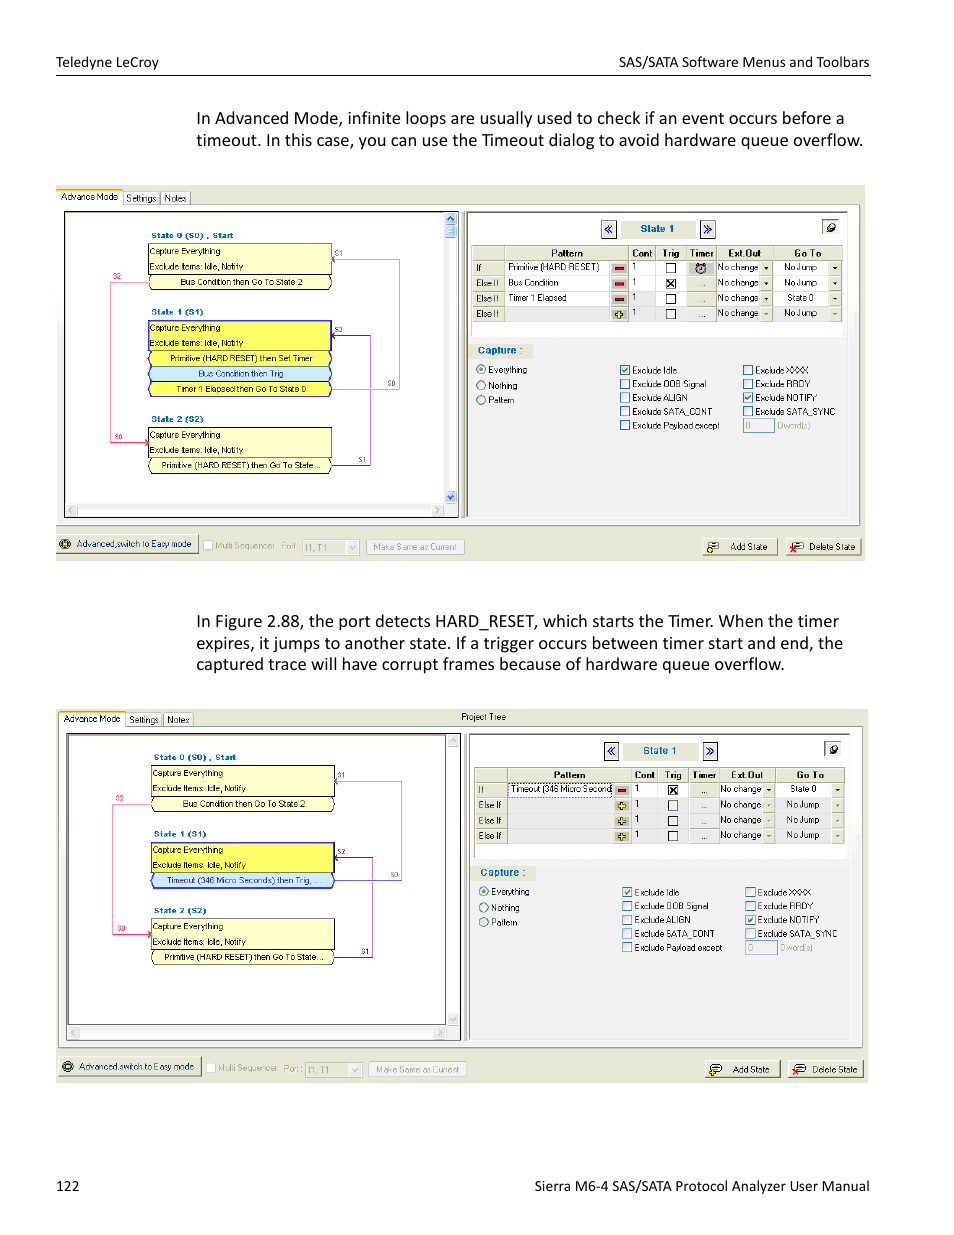
Task: Select Everything capture option in Timeout figure
Action: coord(484,892)
